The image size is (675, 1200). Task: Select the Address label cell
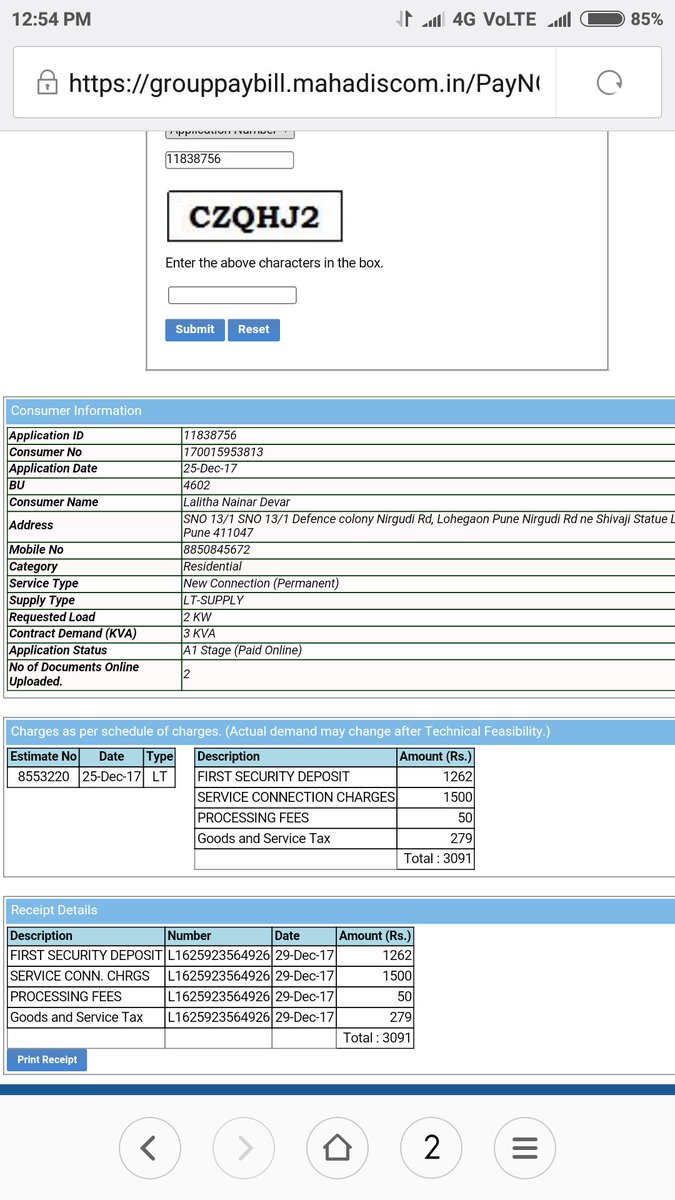(94, 525)
